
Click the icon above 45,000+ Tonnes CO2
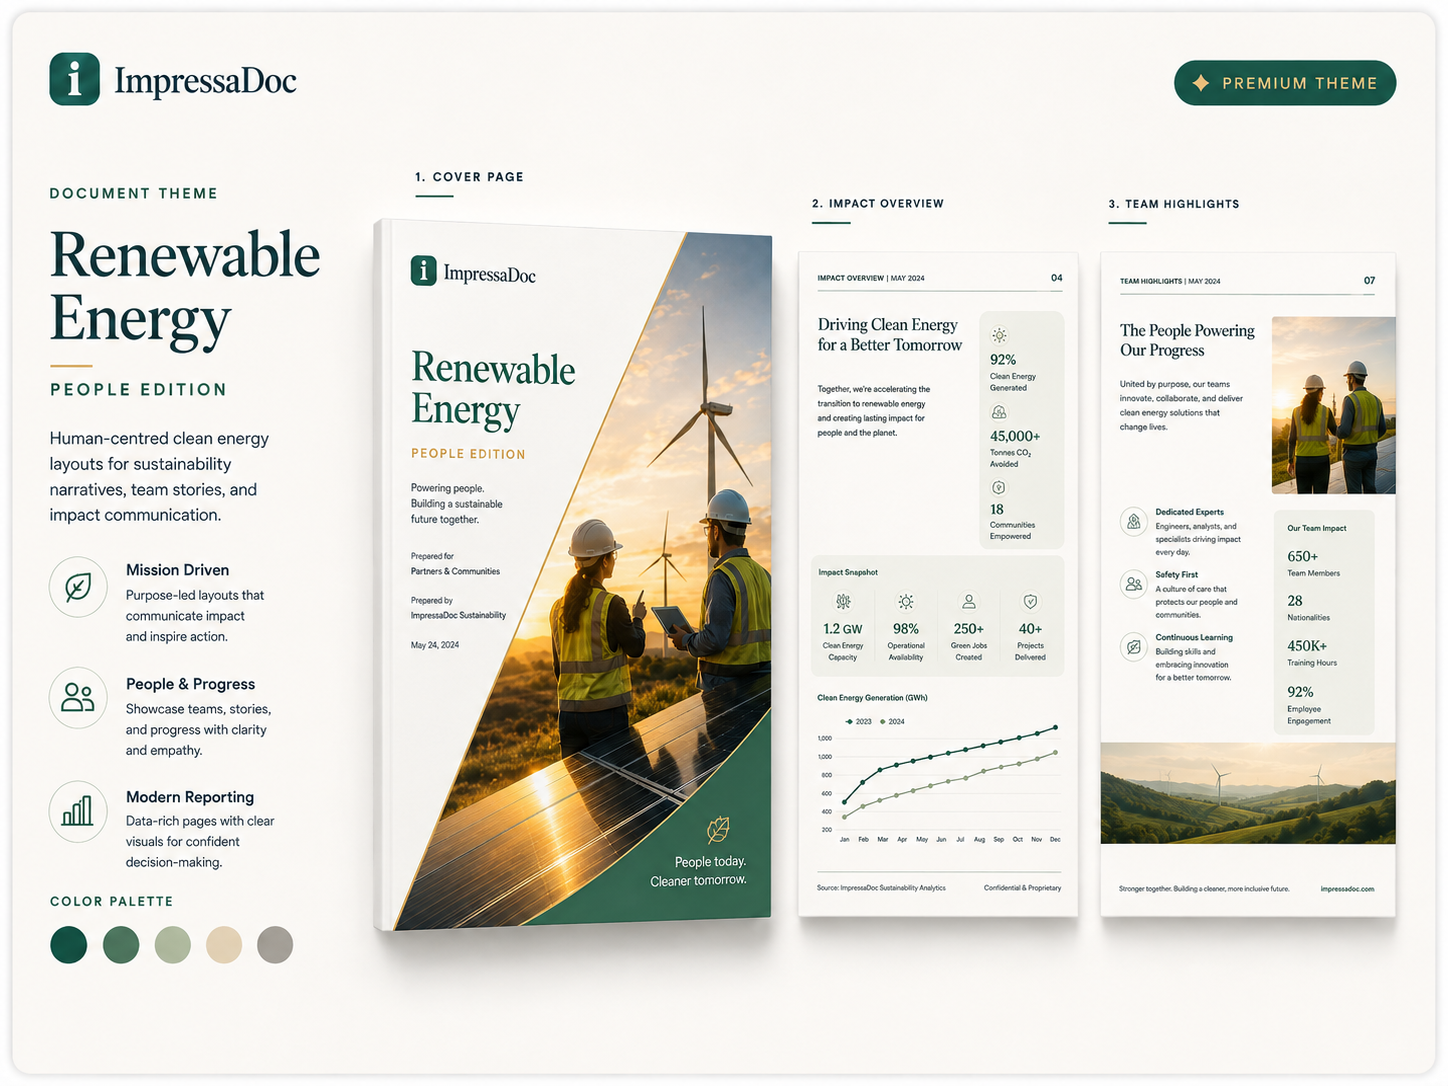998,412
